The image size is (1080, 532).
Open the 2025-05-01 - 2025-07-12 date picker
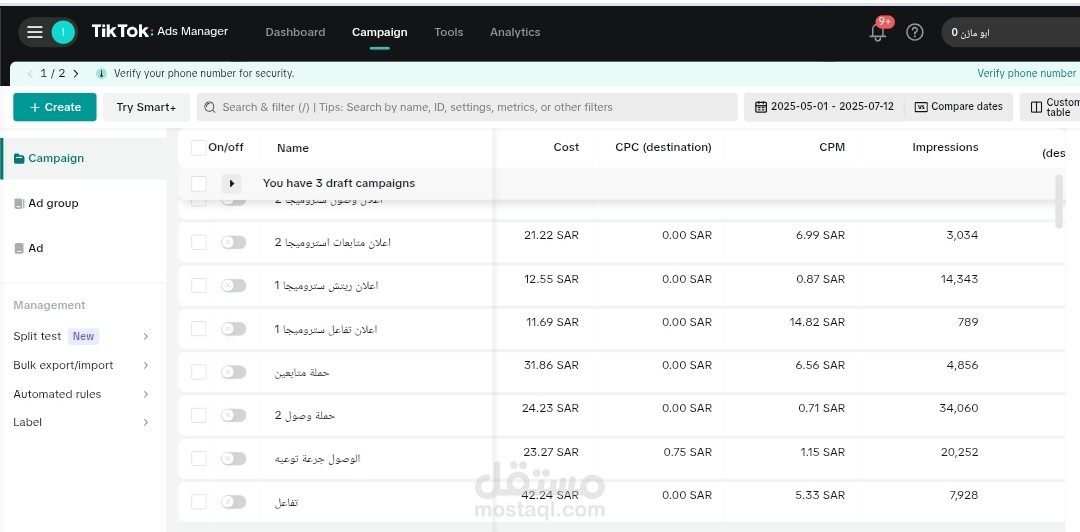tap(824, 107)
